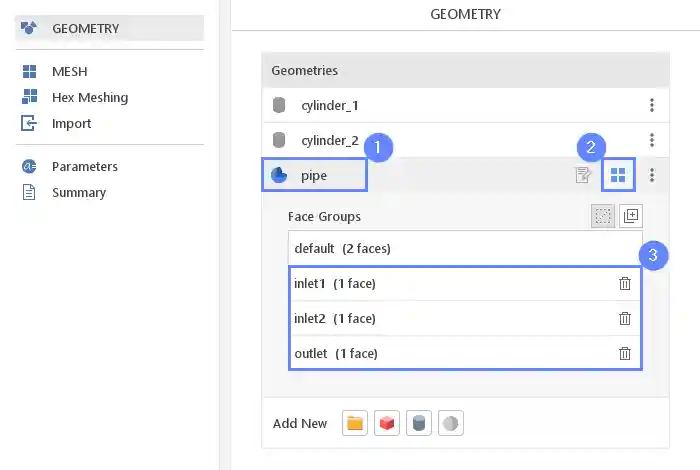Click the folder icon next to Add New

(x=354, y=423)
